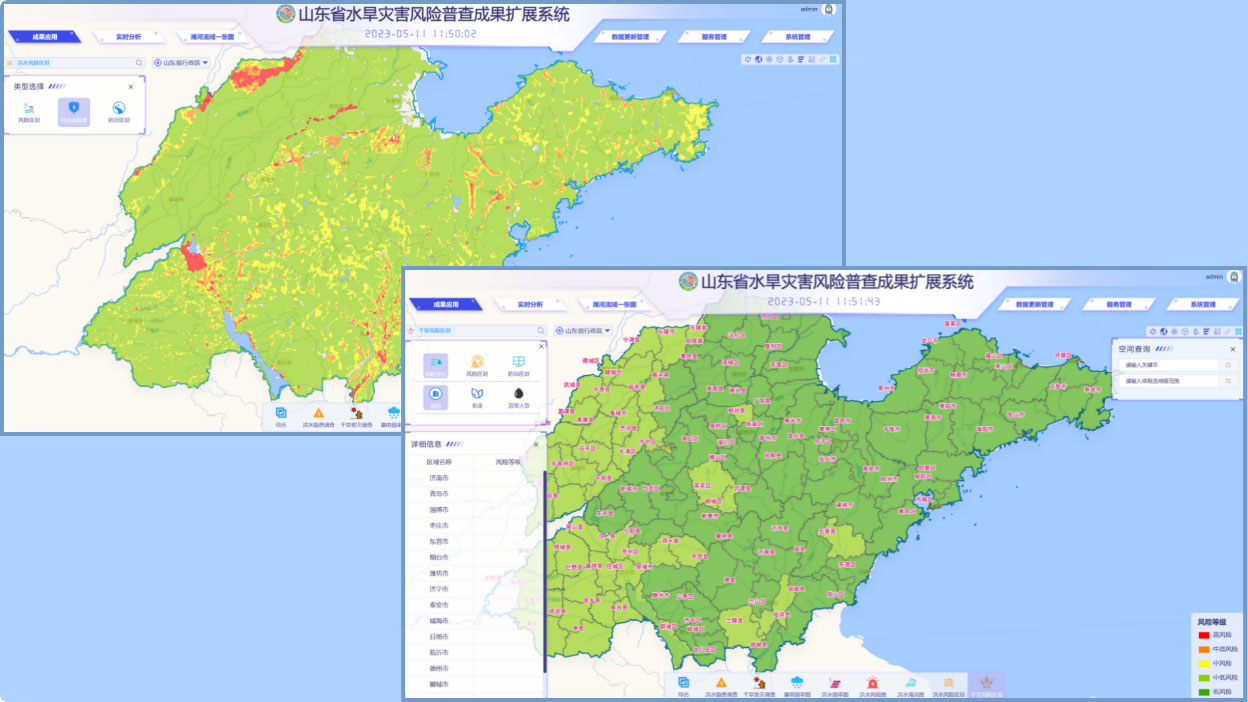Viewport: 1248px width, 702px height.
Task: Click the 洪水风险图 alarm icon in bottom toolbar
Action: (x=873, y=683)
